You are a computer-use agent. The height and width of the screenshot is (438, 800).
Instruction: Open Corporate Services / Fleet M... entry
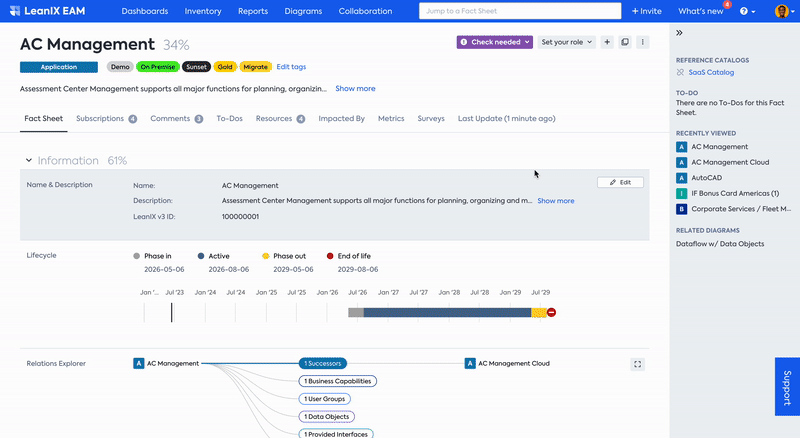tap(734, 209)
